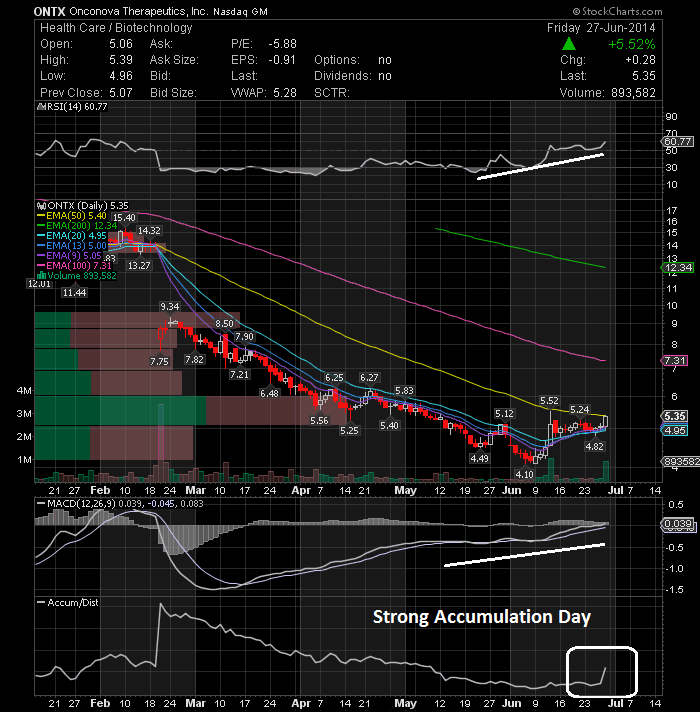Click the pink EMA(100) legend line marker
This screenshot has width=700, height=712.
tap(41, 266)
